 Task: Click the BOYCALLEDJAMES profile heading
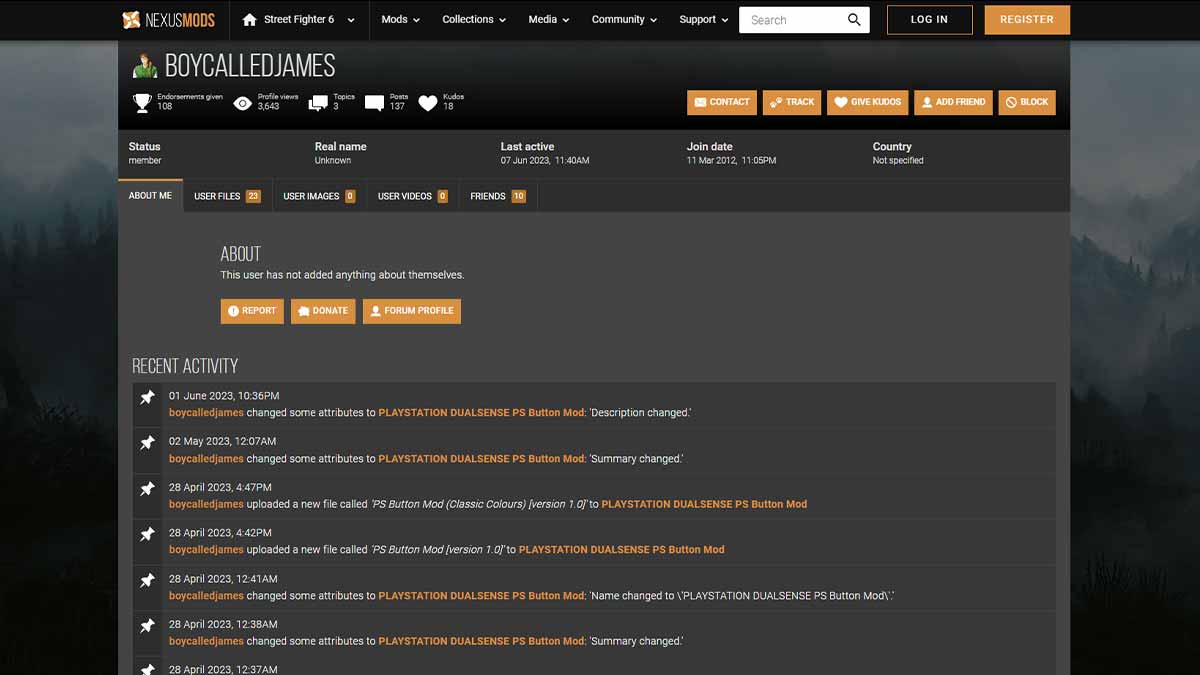click(x=250, y=66)
